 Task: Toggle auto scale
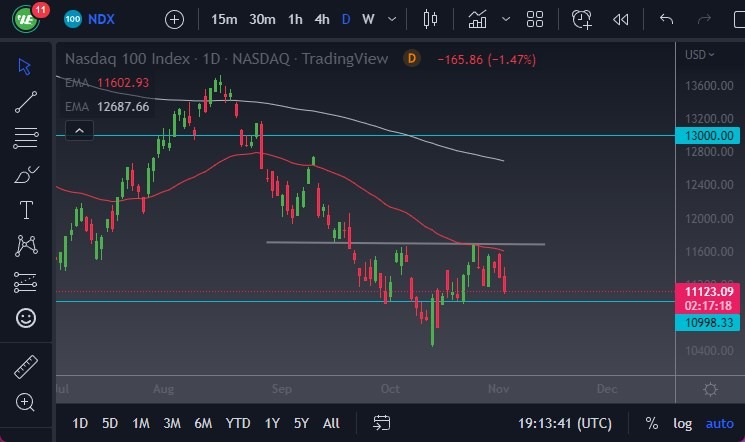tap(719, 423)
